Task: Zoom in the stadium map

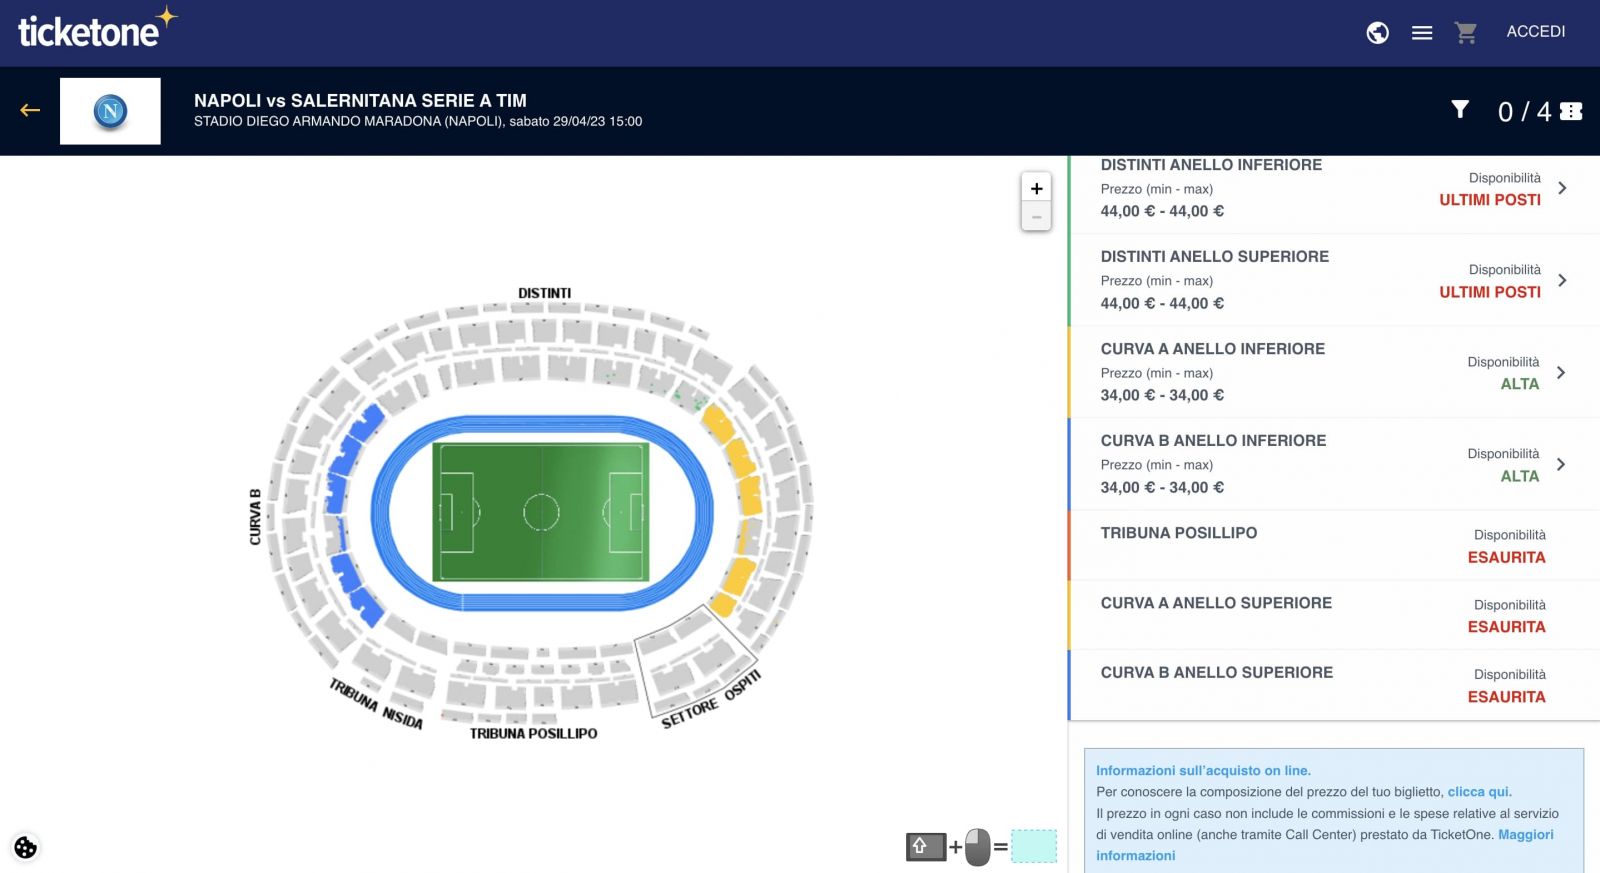Action: click(x=1036, y=188)
